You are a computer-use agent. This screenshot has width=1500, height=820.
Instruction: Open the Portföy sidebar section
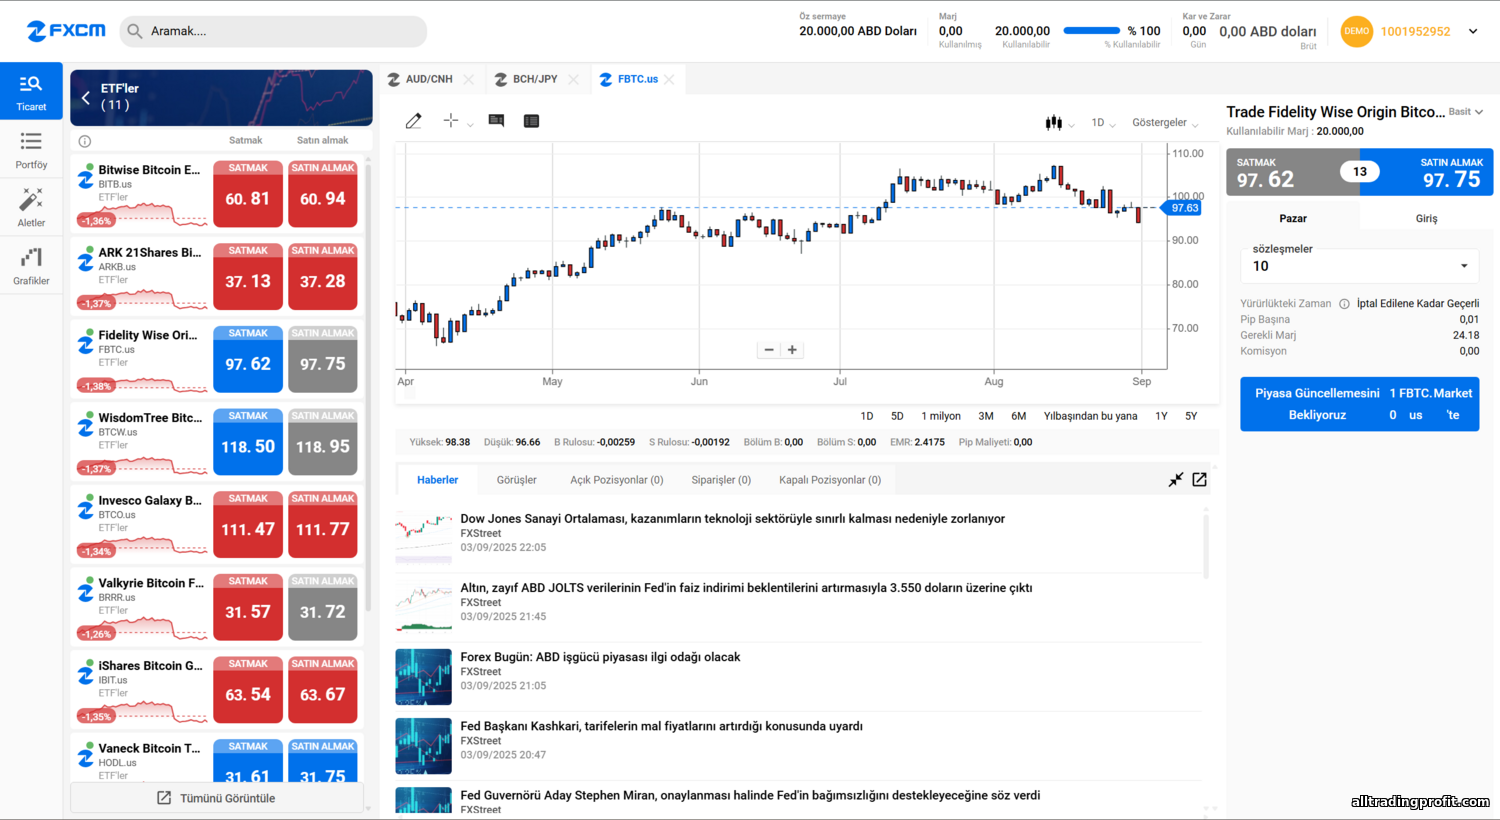(x=31, y=150)
